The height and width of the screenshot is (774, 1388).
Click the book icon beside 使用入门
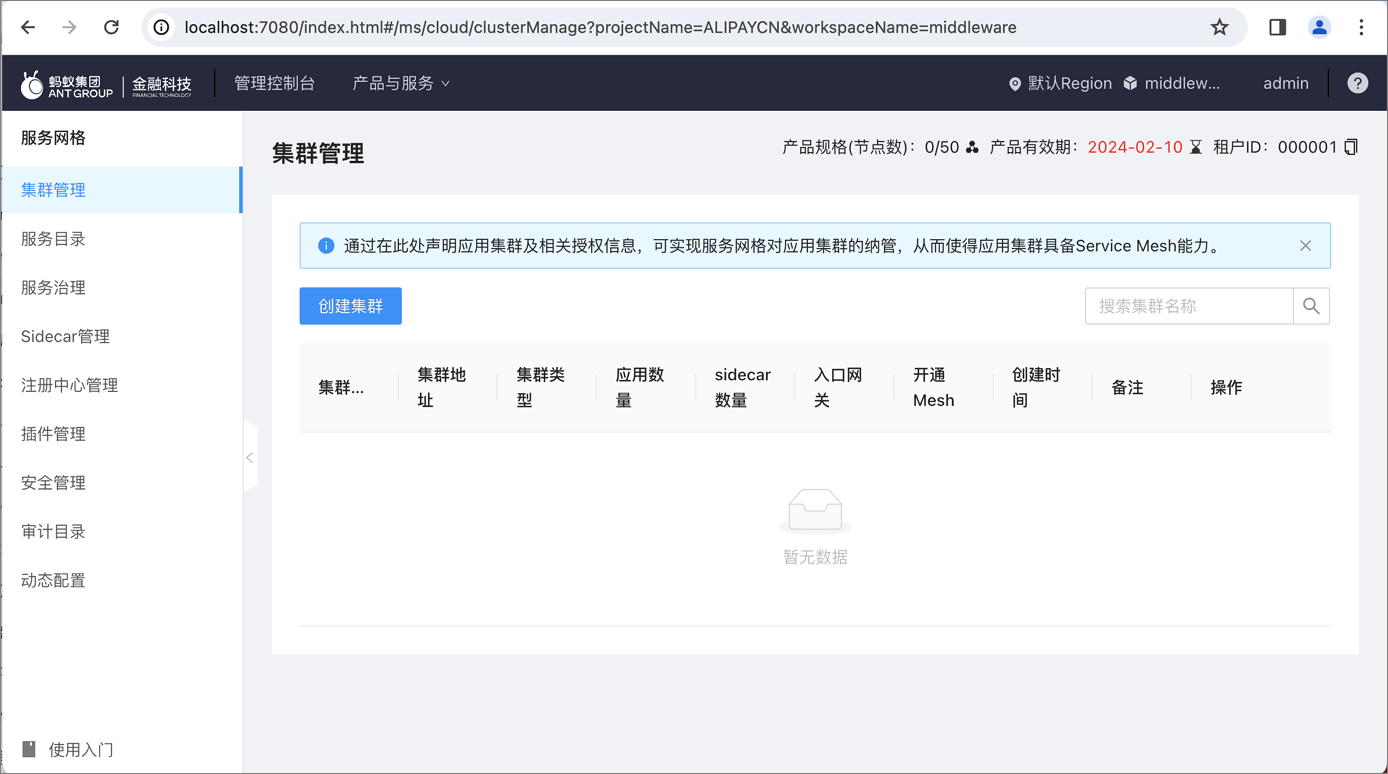click(29, 749)
